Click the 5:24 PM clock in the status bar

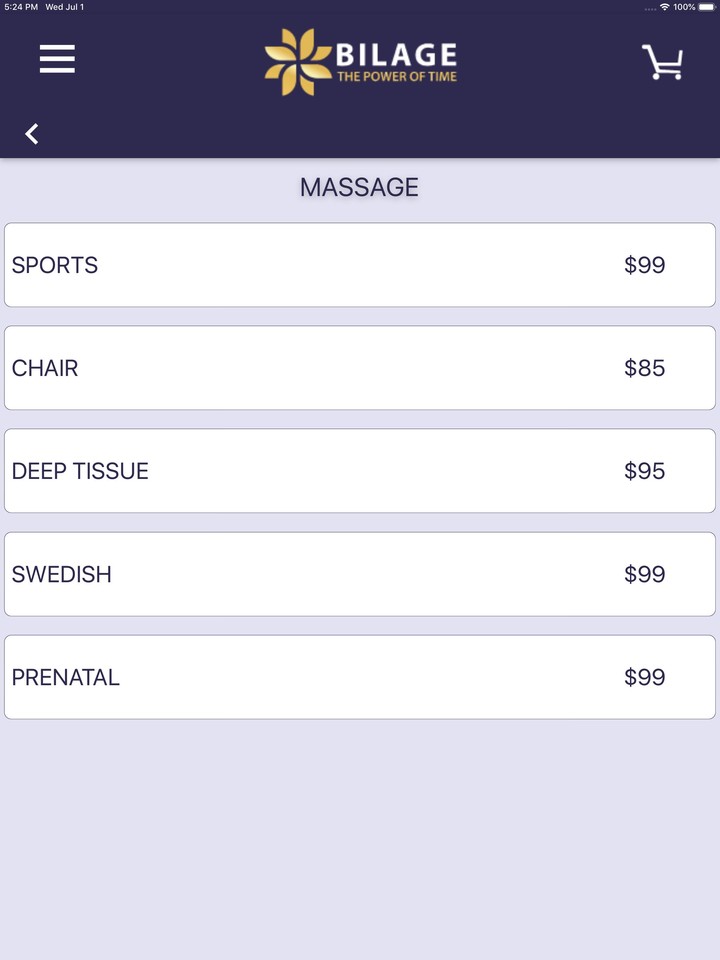pyautogui.click(x=21, y=7)
